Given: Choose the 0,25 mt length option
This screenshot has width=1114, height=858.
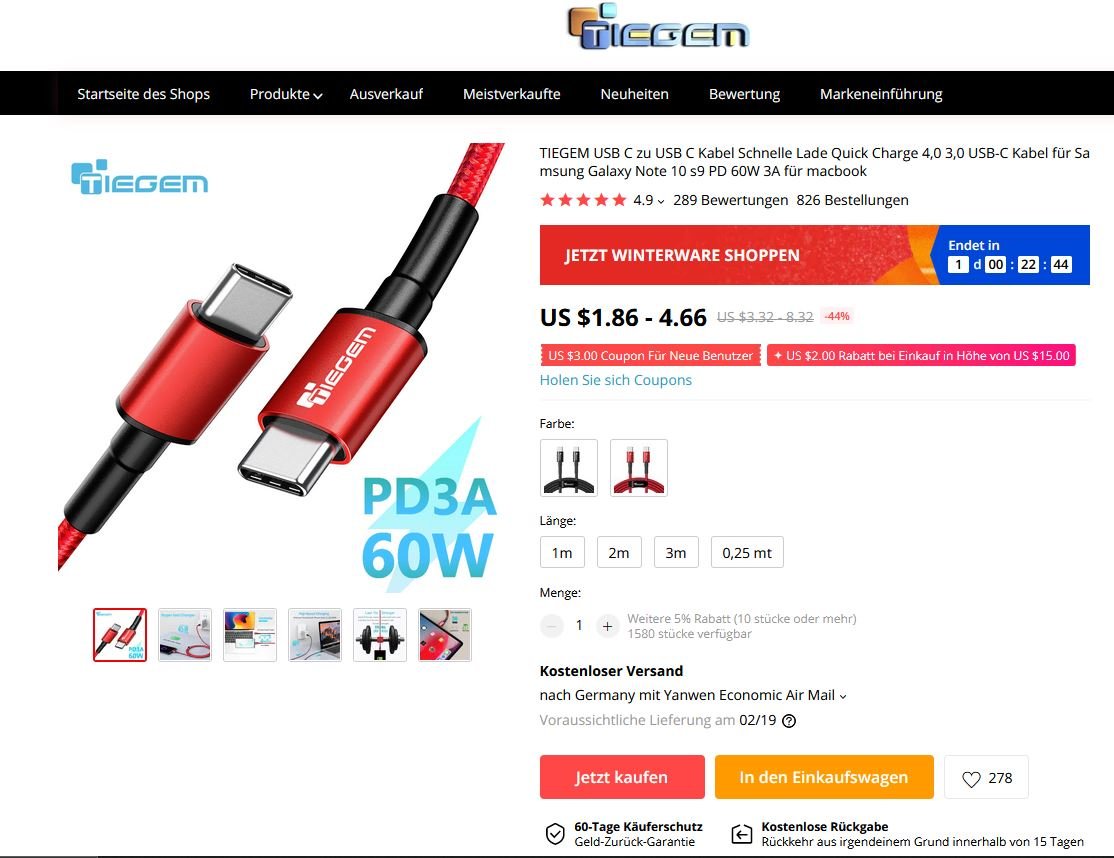Looking at the screenshot, I should coord(747,553).
